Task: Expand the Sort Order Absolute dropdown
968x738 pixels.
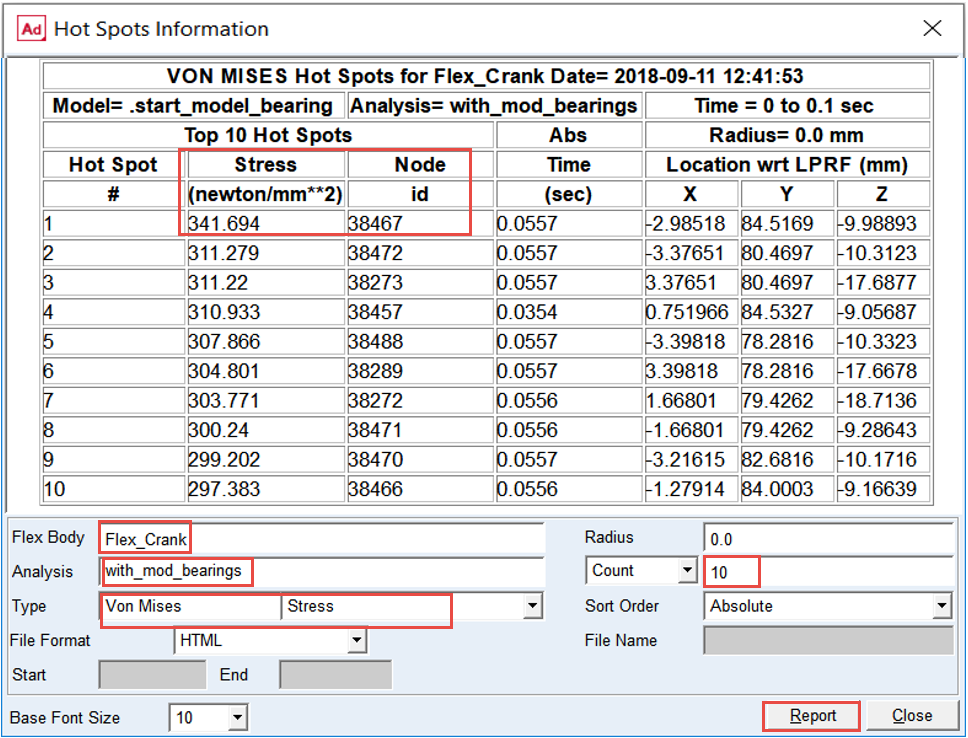Action: pyautogui.click(x=941, y=606)
